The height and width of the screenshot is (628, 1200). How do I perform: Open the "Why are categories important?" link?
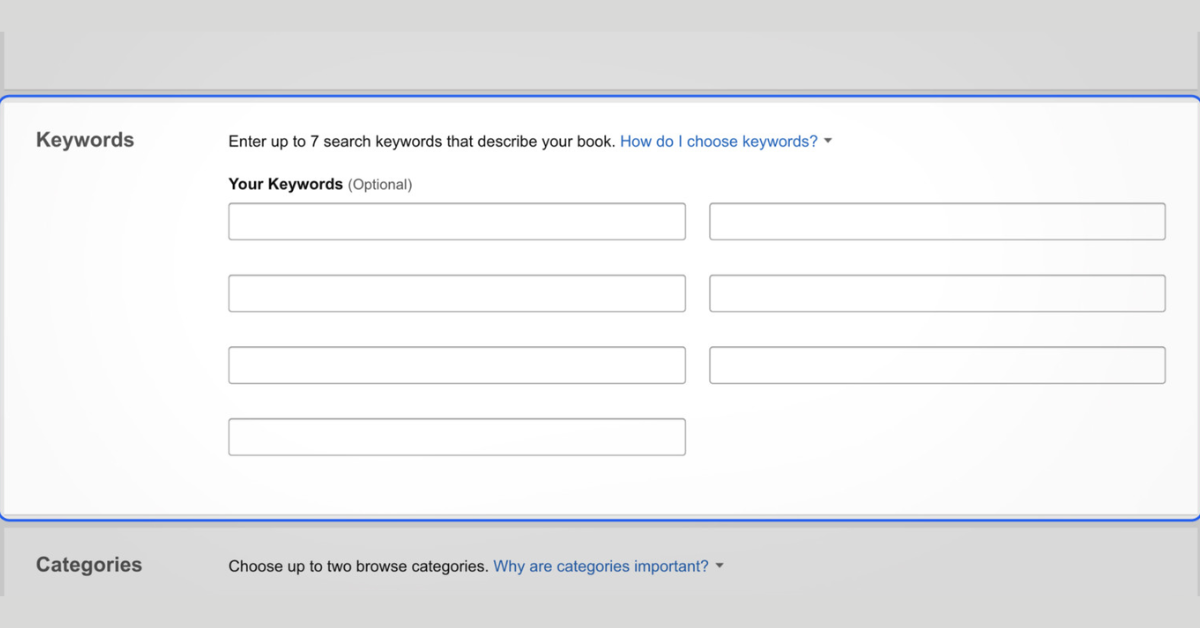(x=600, y=566)
